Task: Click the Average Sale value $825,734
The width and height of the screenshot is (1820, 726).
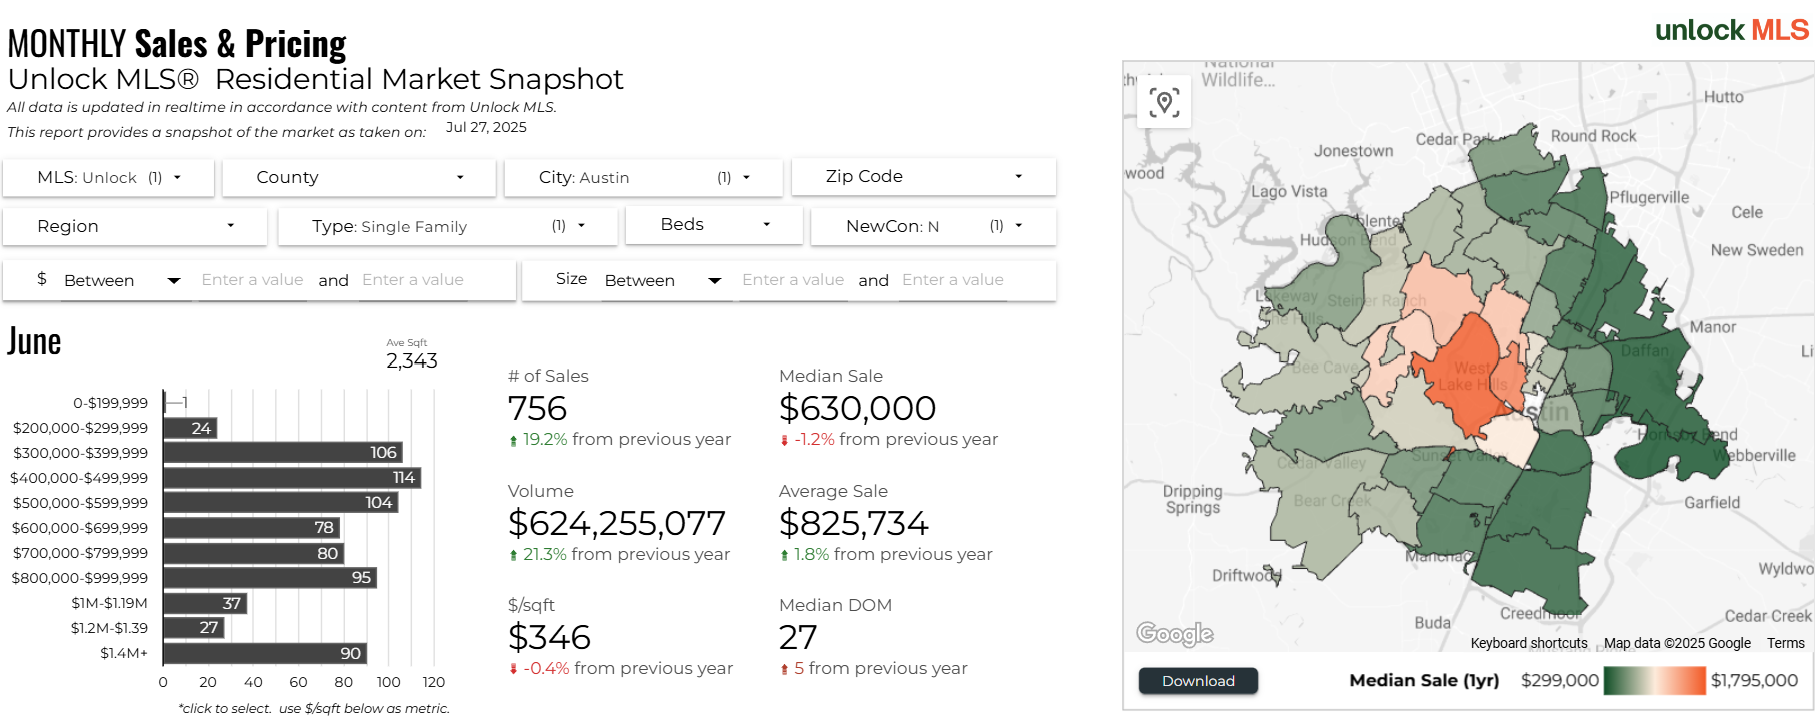Action: tap(854, 523)
